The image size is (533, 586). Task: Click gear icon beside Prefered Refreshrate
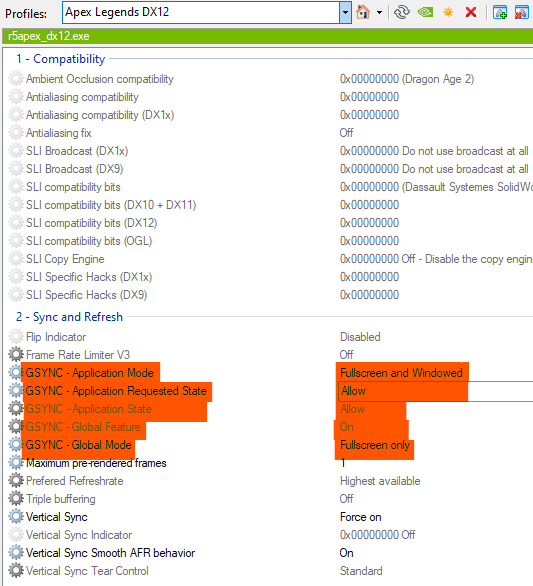(x=16, y=480)
